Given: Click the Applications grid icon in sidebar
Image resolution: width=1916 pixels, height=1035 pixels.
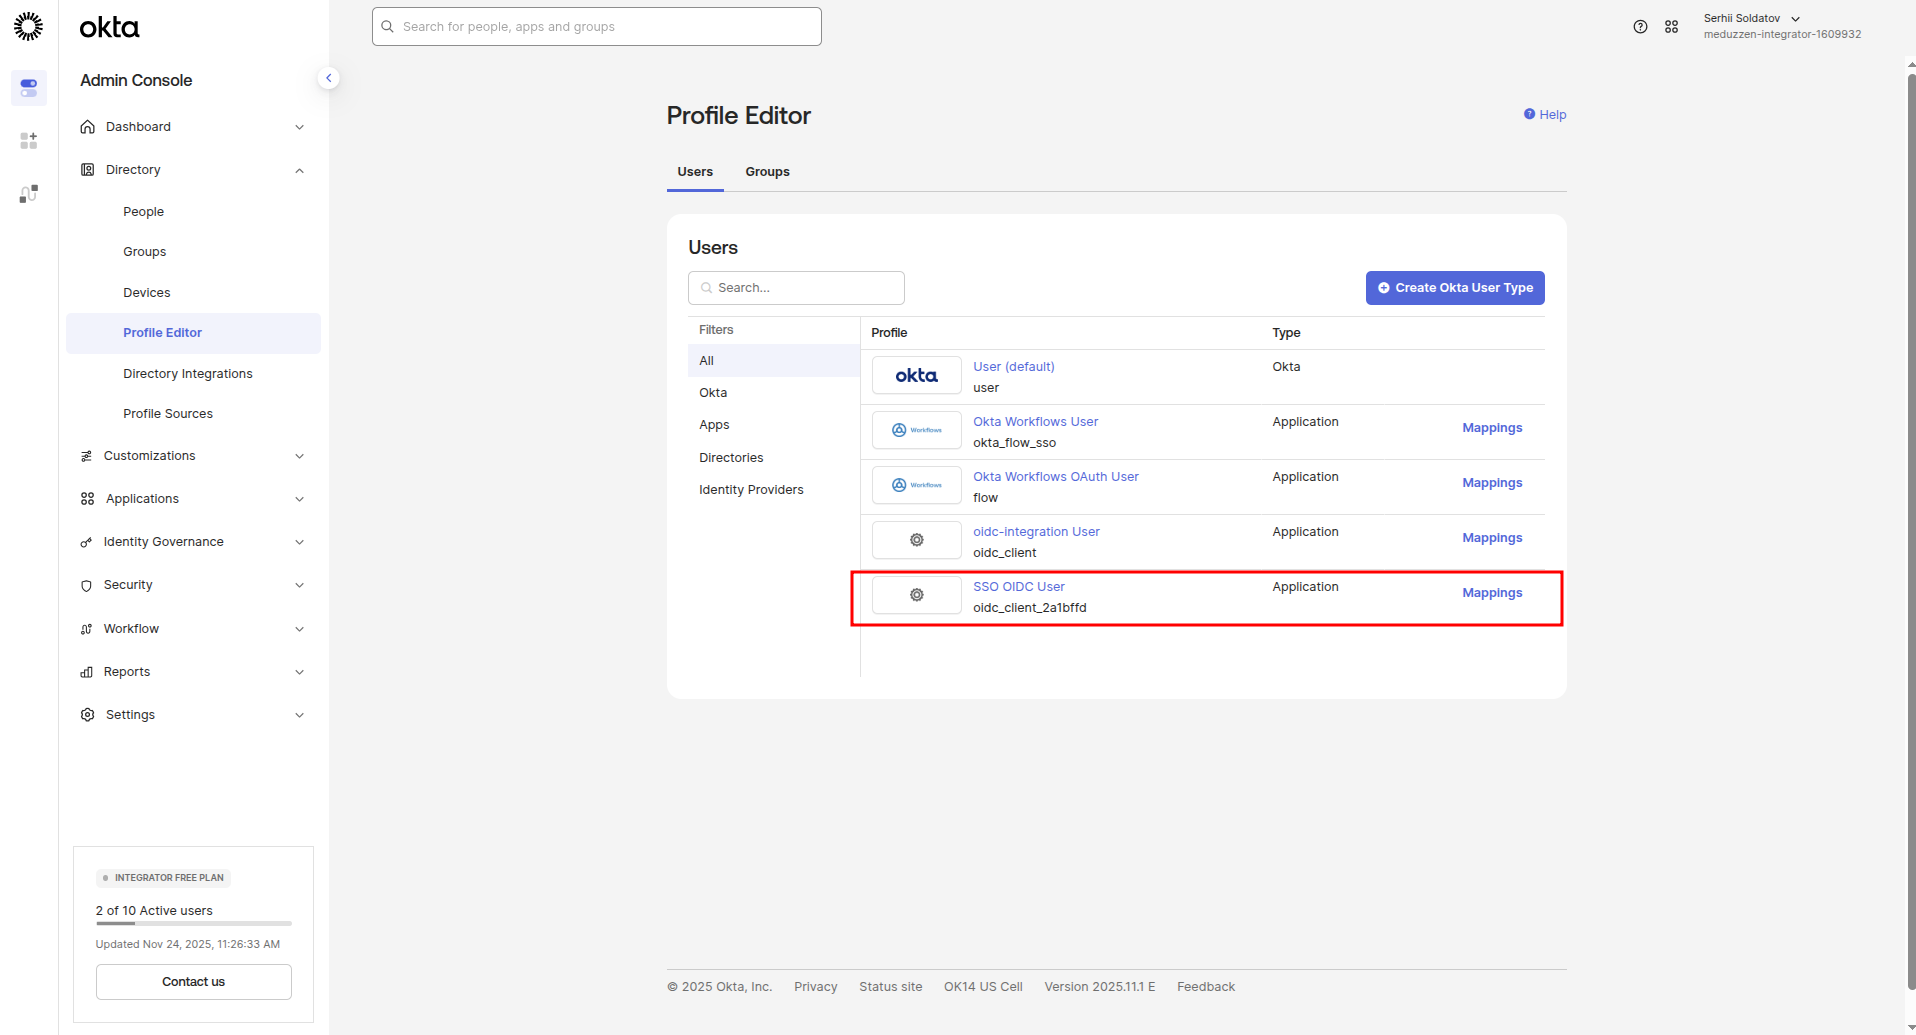Looking at the screenshot, I should pos(88,499).
